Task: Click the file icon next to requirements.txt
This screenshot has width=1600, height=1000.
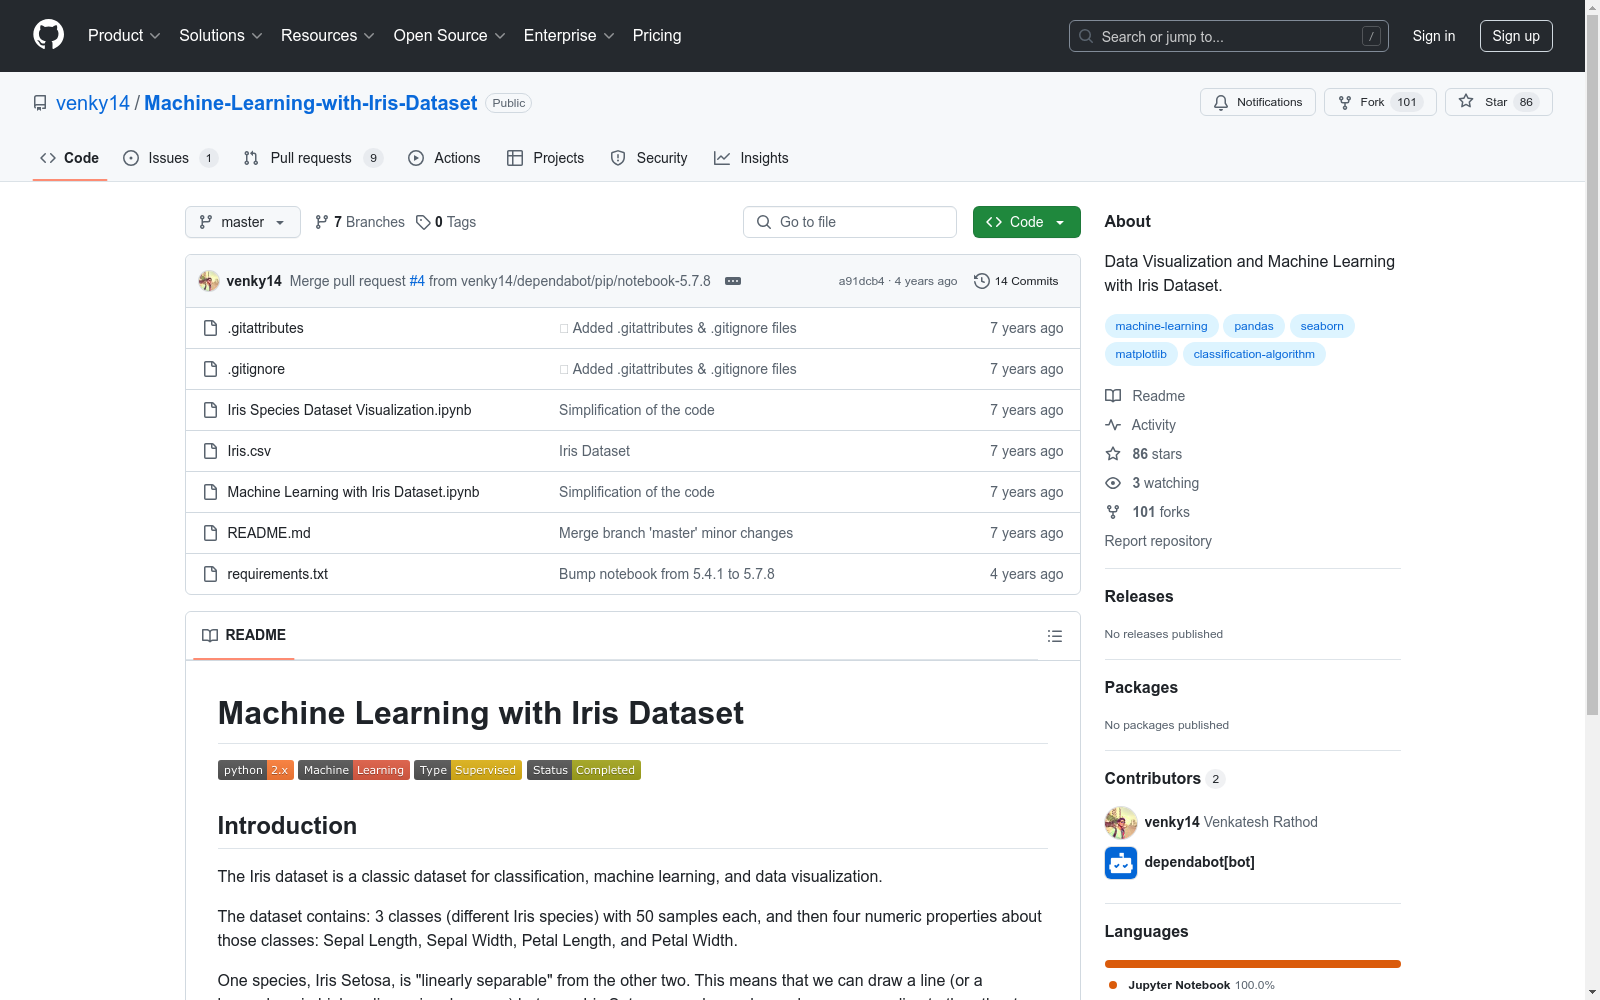Action: click(210, 574)
